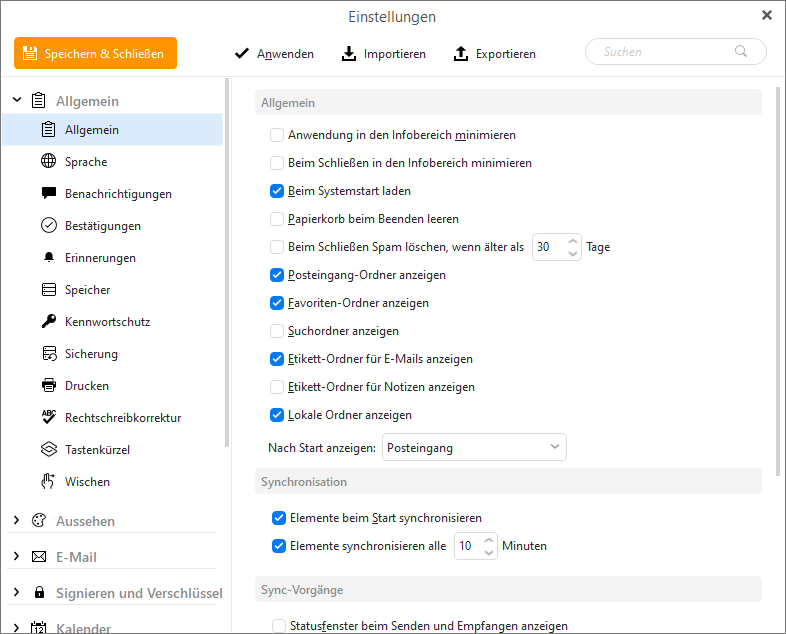
Task: Click into the Suchen search field
Action: pyautogui.click(x=667, y=52)
